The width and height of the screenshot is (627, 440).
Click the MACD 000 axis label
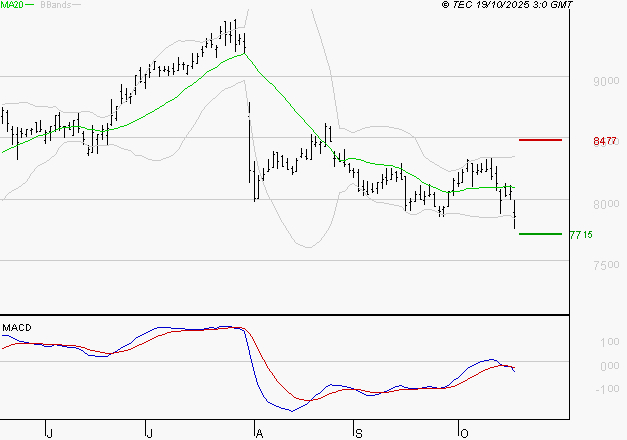click(x=610, y=366)
